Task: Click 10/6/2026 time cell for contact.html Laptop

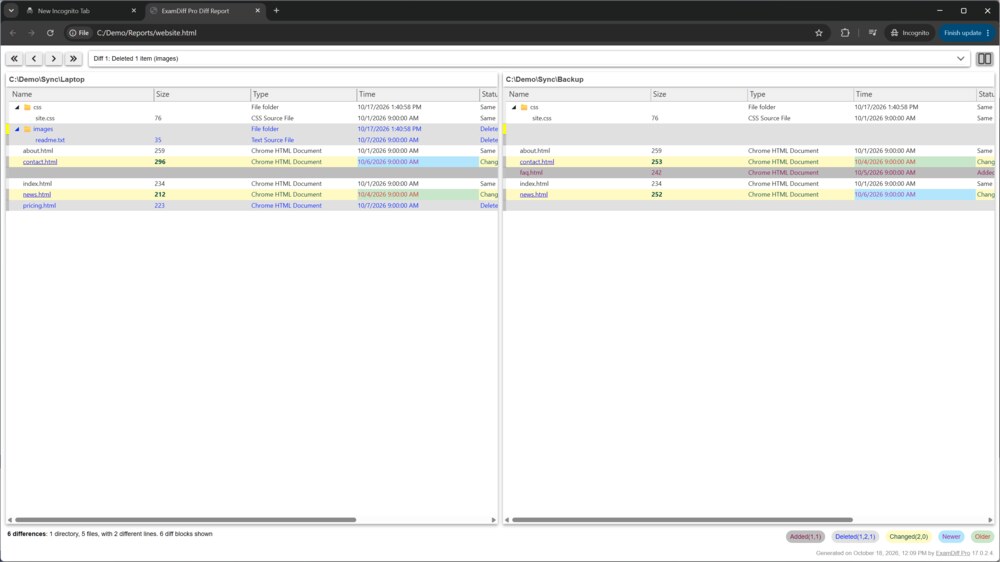Action: (x=418, y=162)
